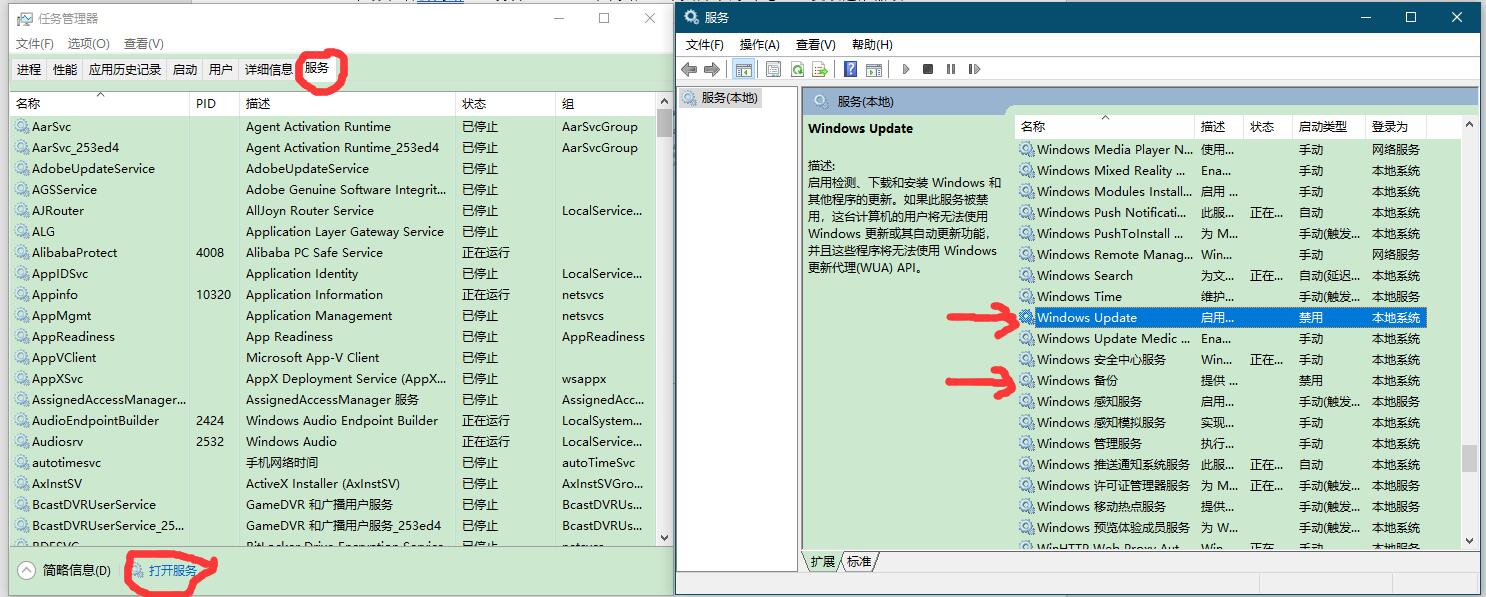Switch to 扩展 tab at Services bottom
Screen dimensions: 1486x597
pyautogui.click(x=823, y=562)
